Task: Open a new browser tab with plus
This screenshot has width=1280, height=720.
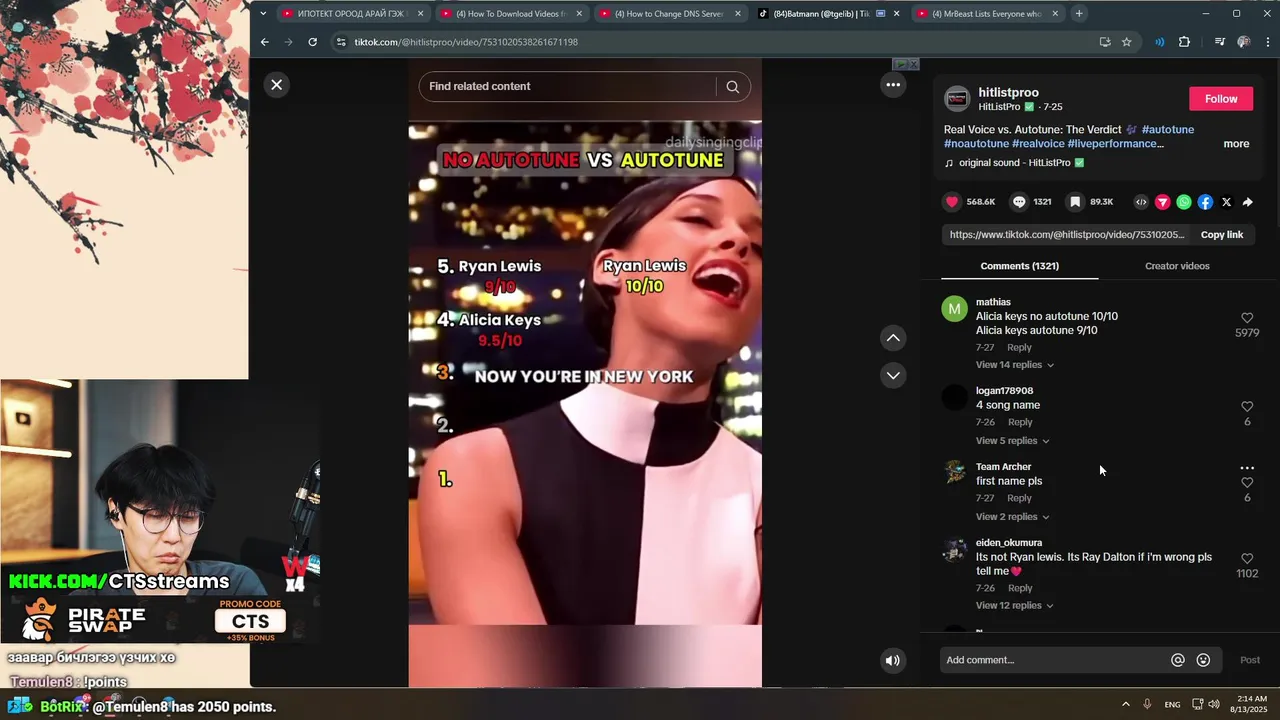Action: pos(1079,14)
